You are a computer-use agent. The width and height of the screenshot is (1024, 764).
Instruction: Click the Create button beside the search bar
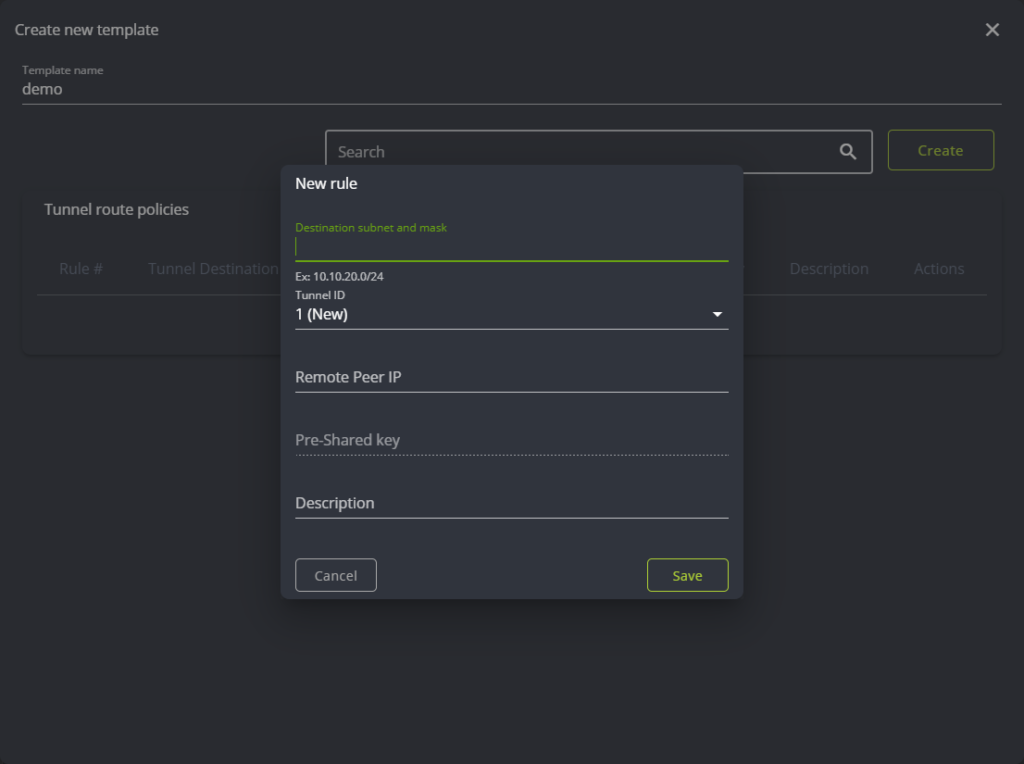click(x=939, y=149)
